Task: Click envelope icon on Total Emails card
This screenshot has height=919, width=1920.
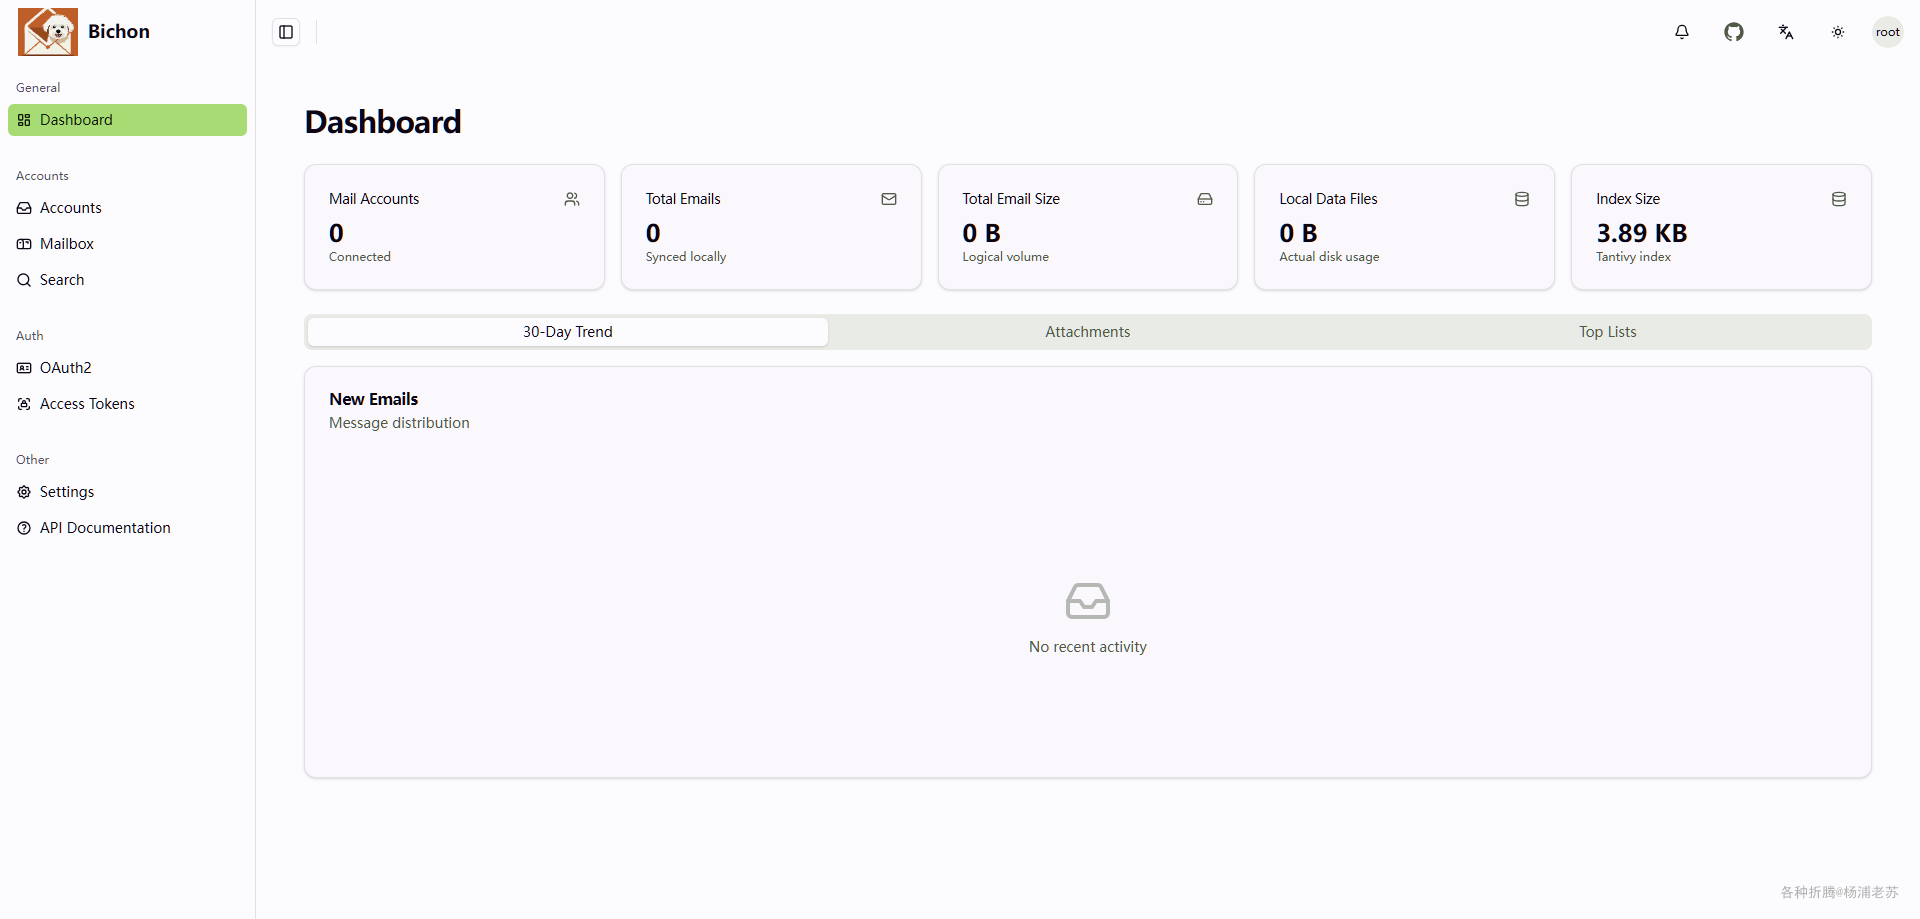Action: (x=889, y=199)
